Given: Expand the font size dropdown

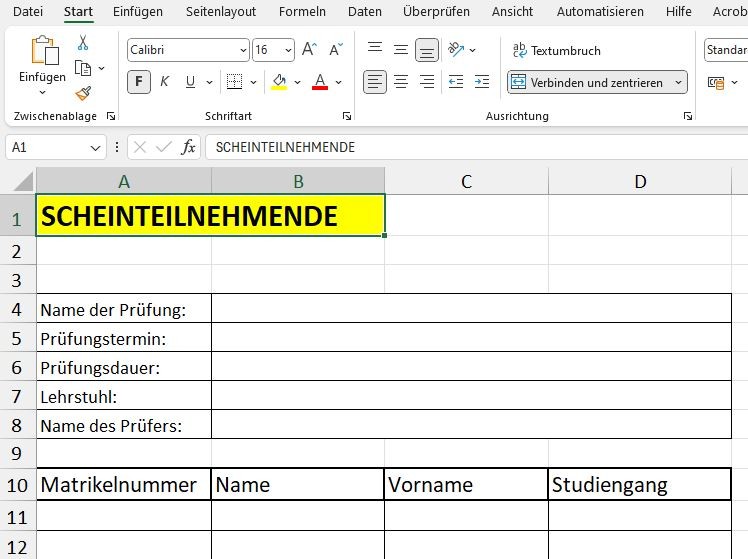Looking at the screenshot, I should [x=288, y=50].
